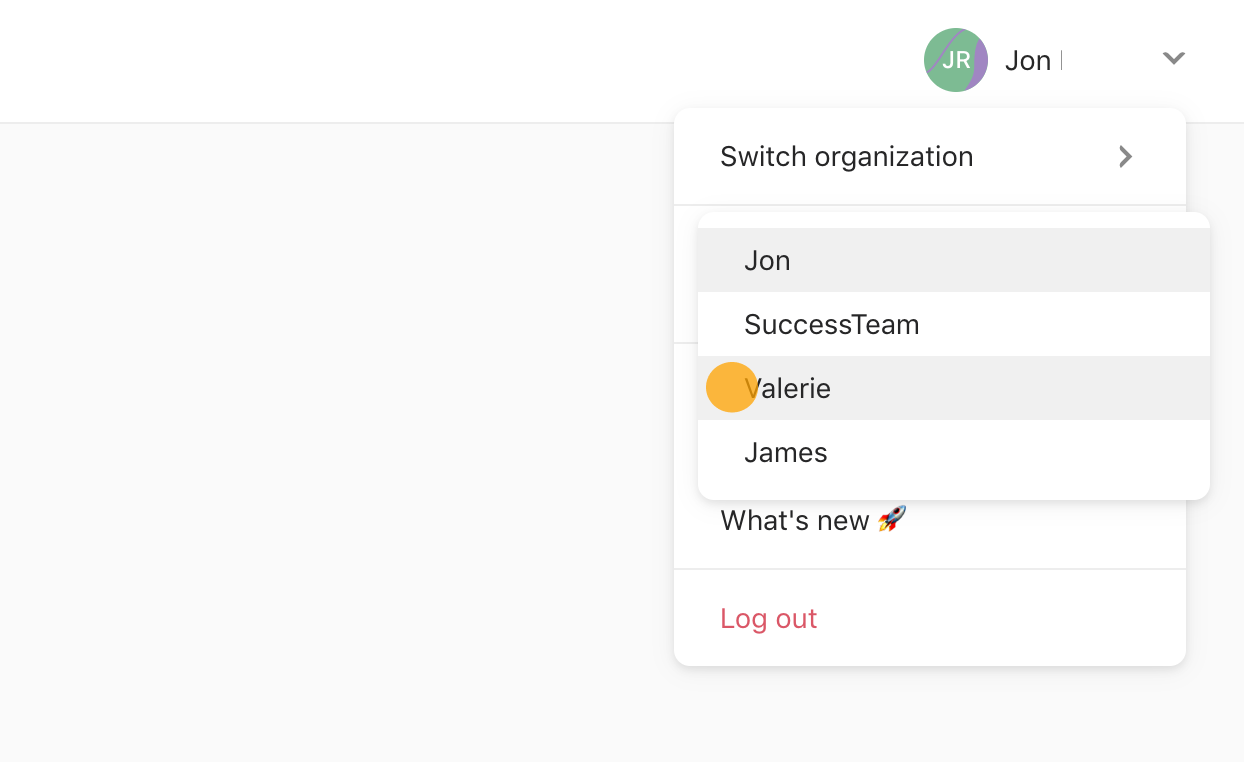The width and height of the screenshot is (1244, 762).
Task: Click the right arrow next to Switch organization
Action: click(x=1126, y=156)
